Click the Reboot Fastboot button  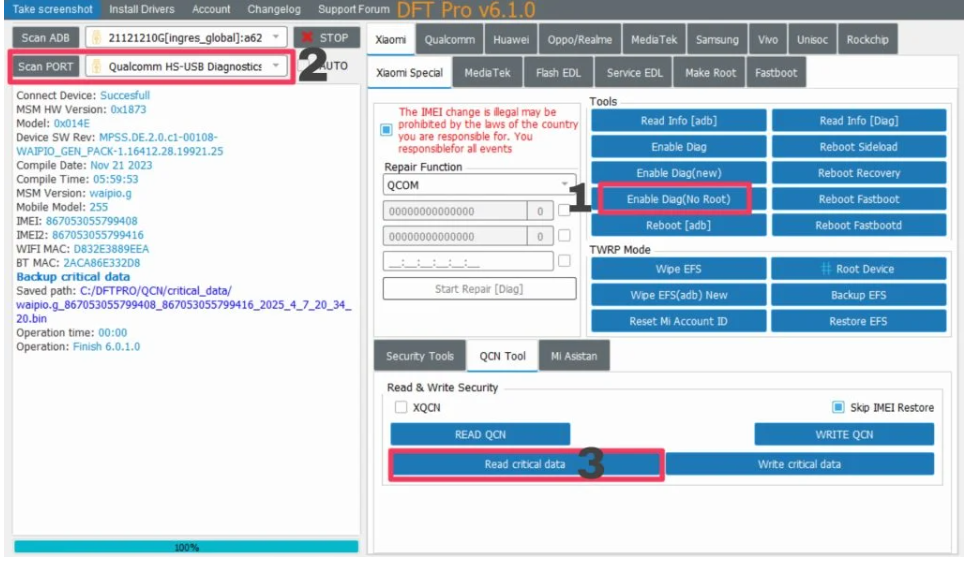click(x=859, y=199)
